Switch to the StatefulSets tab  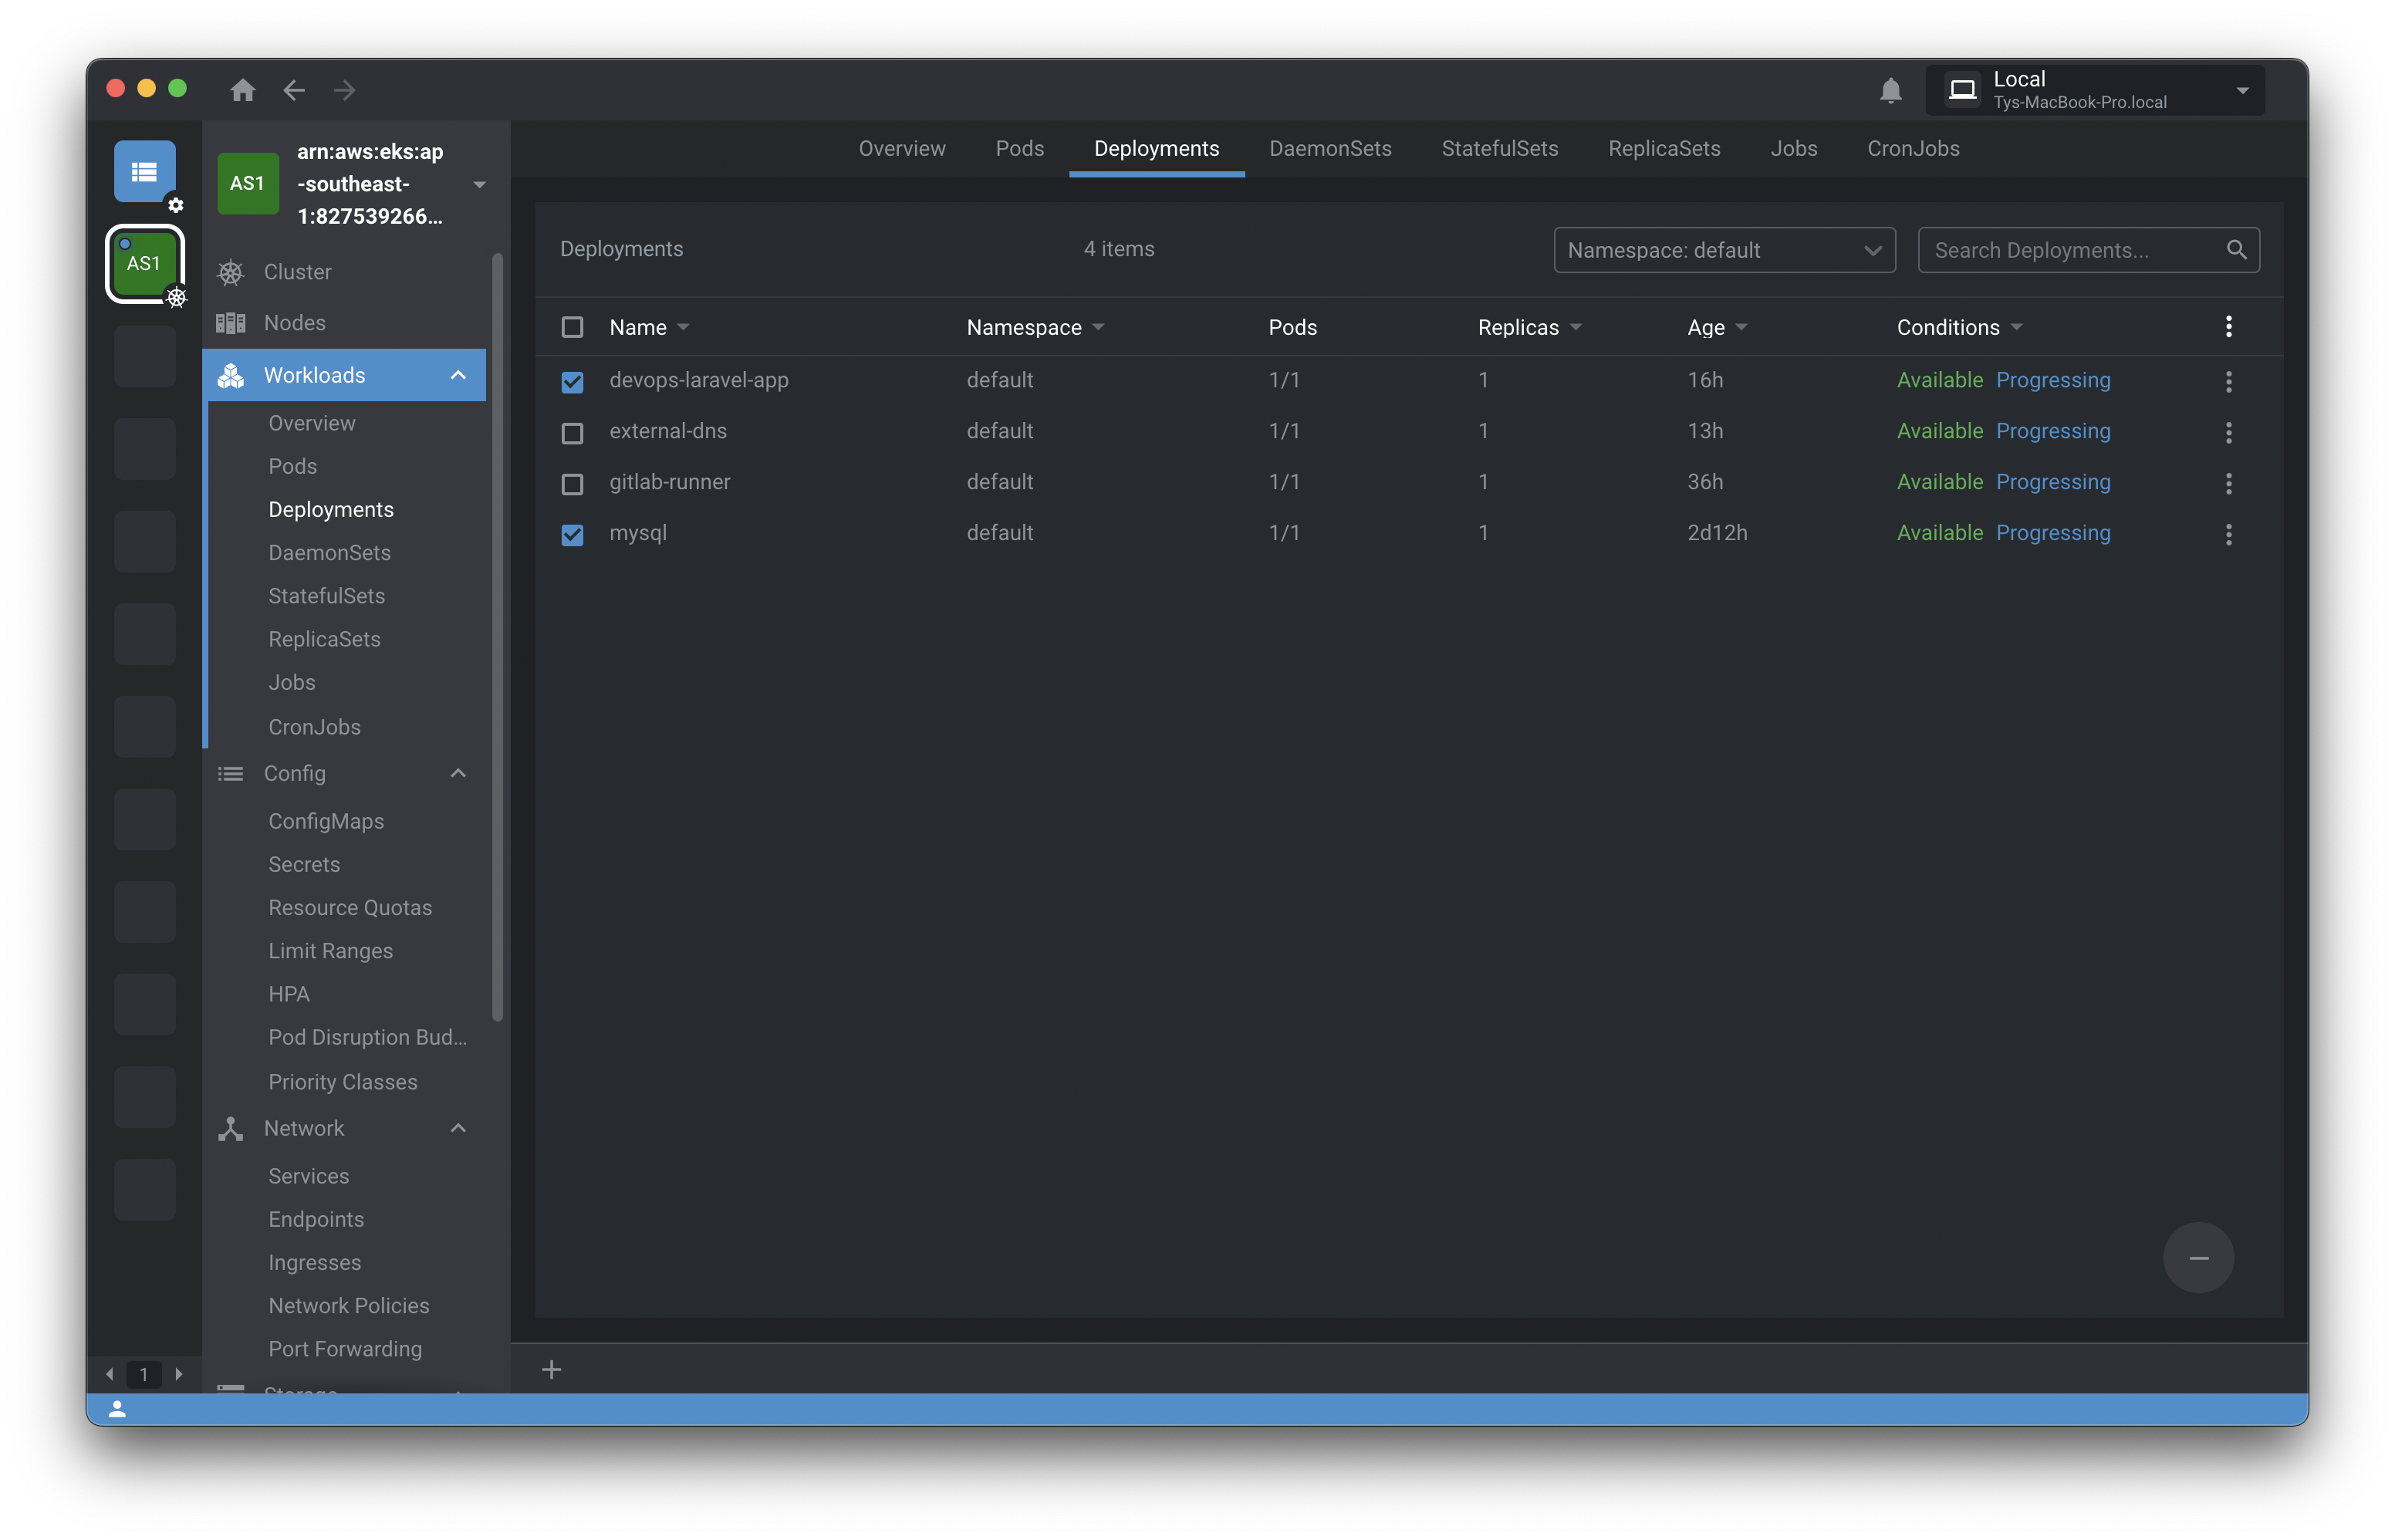[1499, 149]
